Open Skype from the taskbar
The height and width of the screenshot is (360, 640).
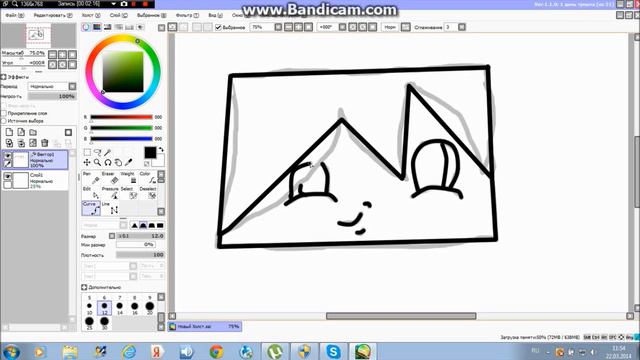tap(333, 351)
